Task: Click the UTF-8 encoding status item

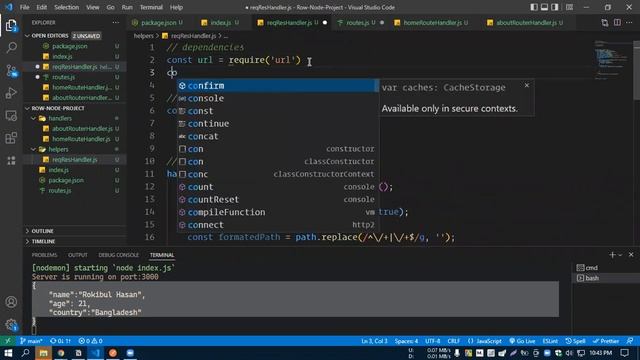Action: coord(432,341)
